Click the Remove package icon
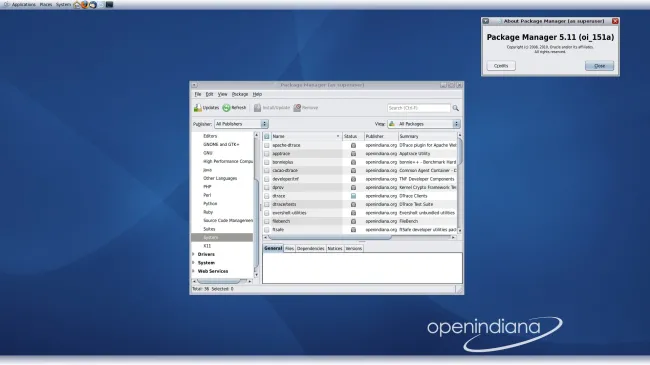Image resolution: width=650 pixels, height=365 pixels. (x=297, y=108)
